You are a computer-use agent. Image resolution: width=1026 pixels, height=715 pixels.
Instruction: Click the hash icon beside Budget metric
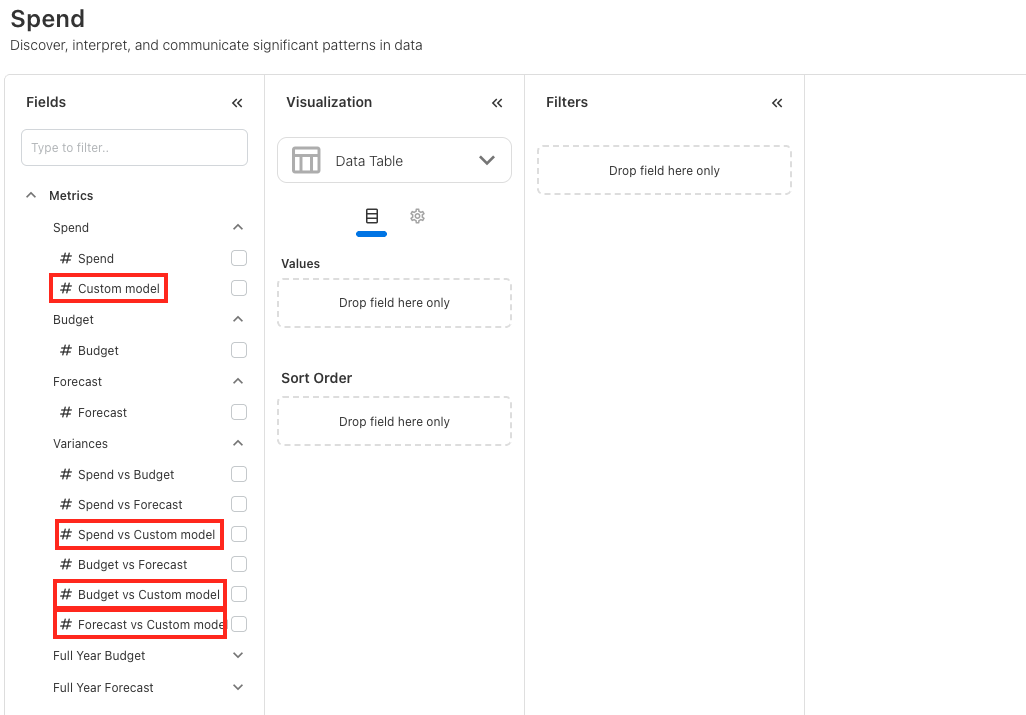click(66, 351)
